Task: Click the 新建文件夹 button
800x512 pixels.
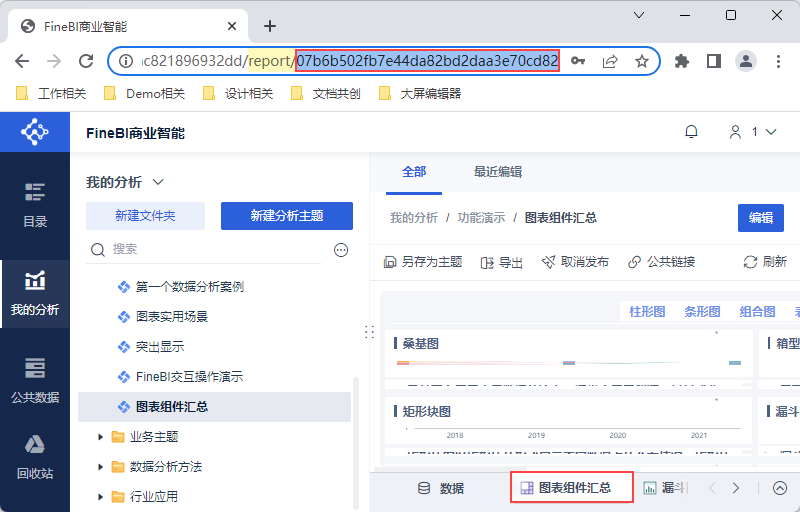Action: (x=145, y=216)
